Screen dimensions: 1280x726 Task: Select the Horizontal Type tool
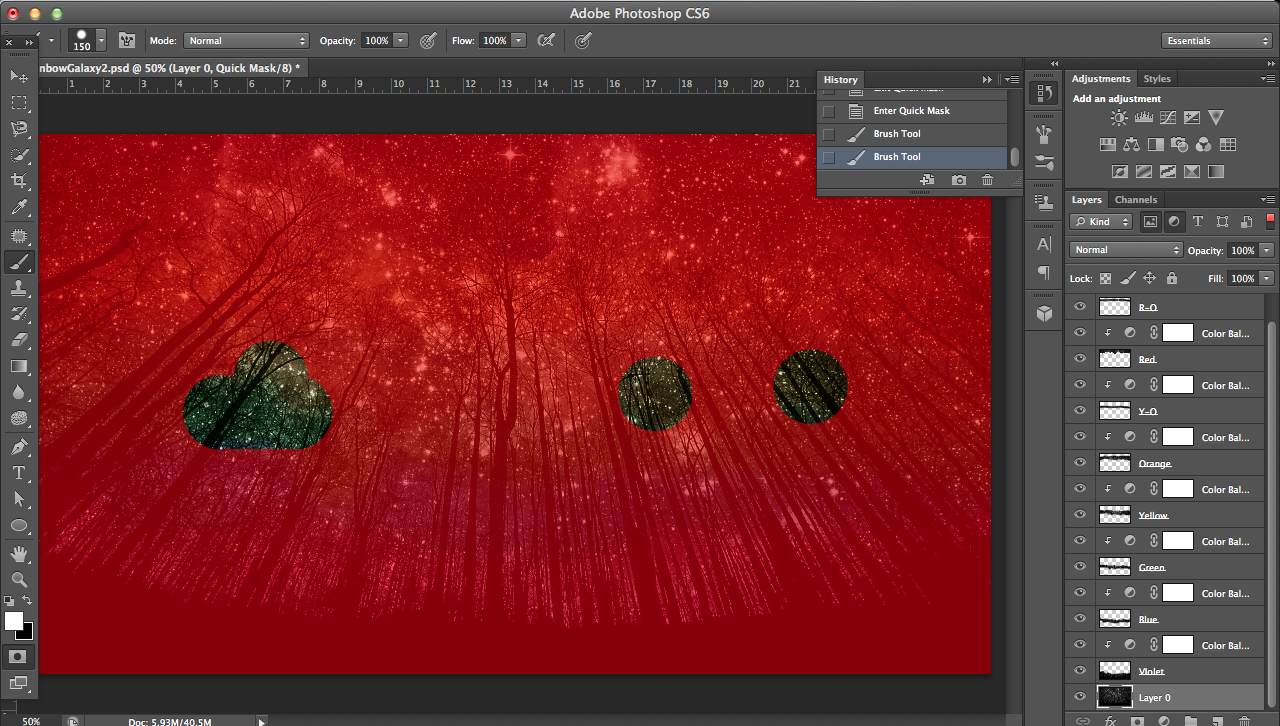[x=19, y=472]
